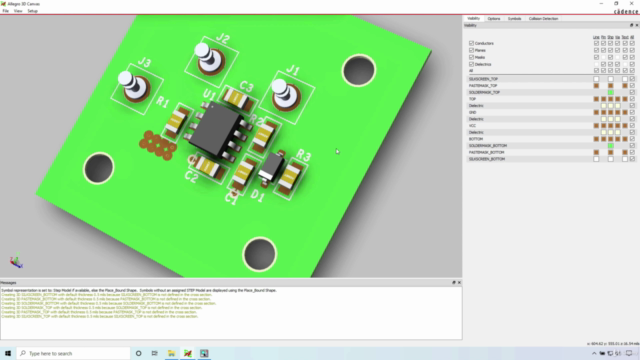Screen dimensions: 640x360
Task: Toggle the All column checkbox for BOTTOM layer
Action: (x=632, y=139)
